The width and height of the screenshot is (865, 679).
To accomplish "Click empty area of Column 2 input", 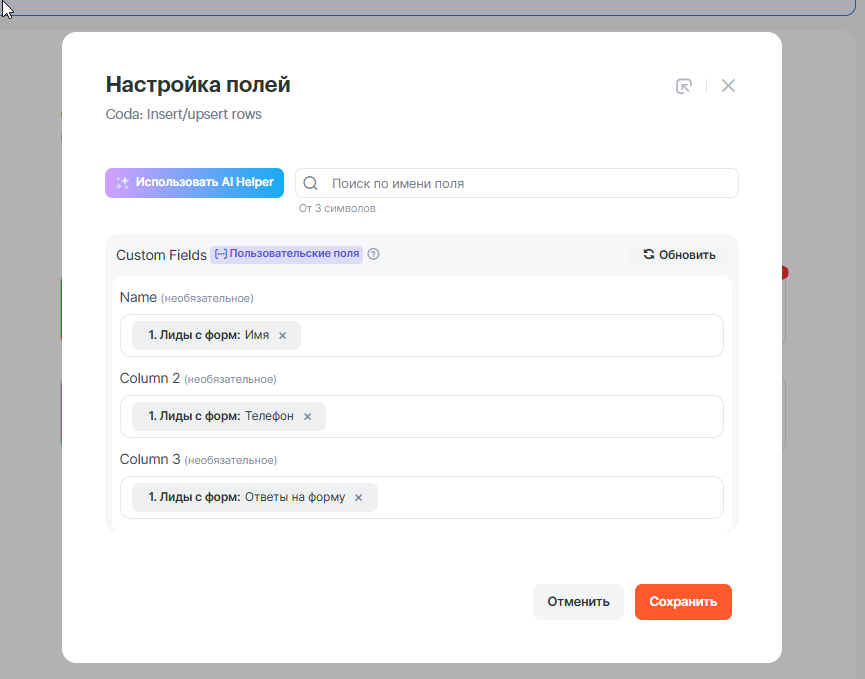I will (520, 417).
